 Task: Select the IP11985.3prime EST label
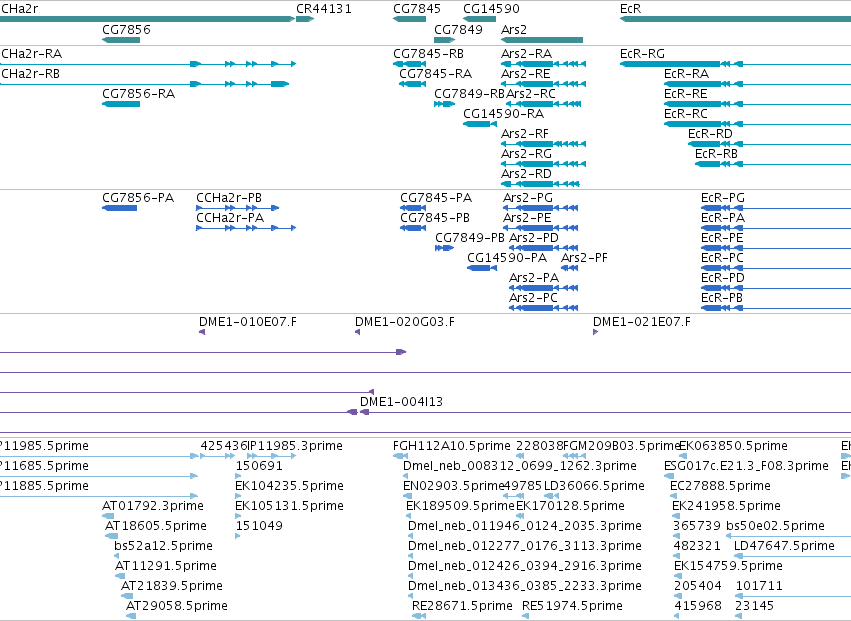tap(295, 446)
